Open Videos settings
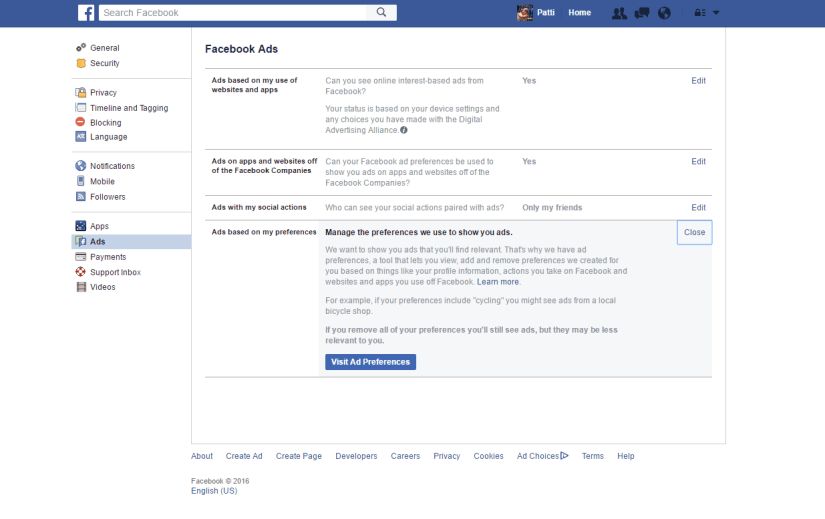Screen dimensions: 825x519 tap(103, 287)
